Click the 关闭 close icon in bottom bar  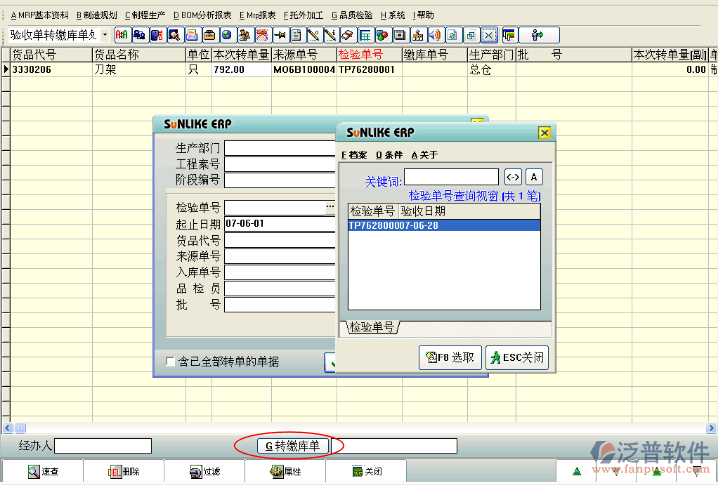click(366, 471)
